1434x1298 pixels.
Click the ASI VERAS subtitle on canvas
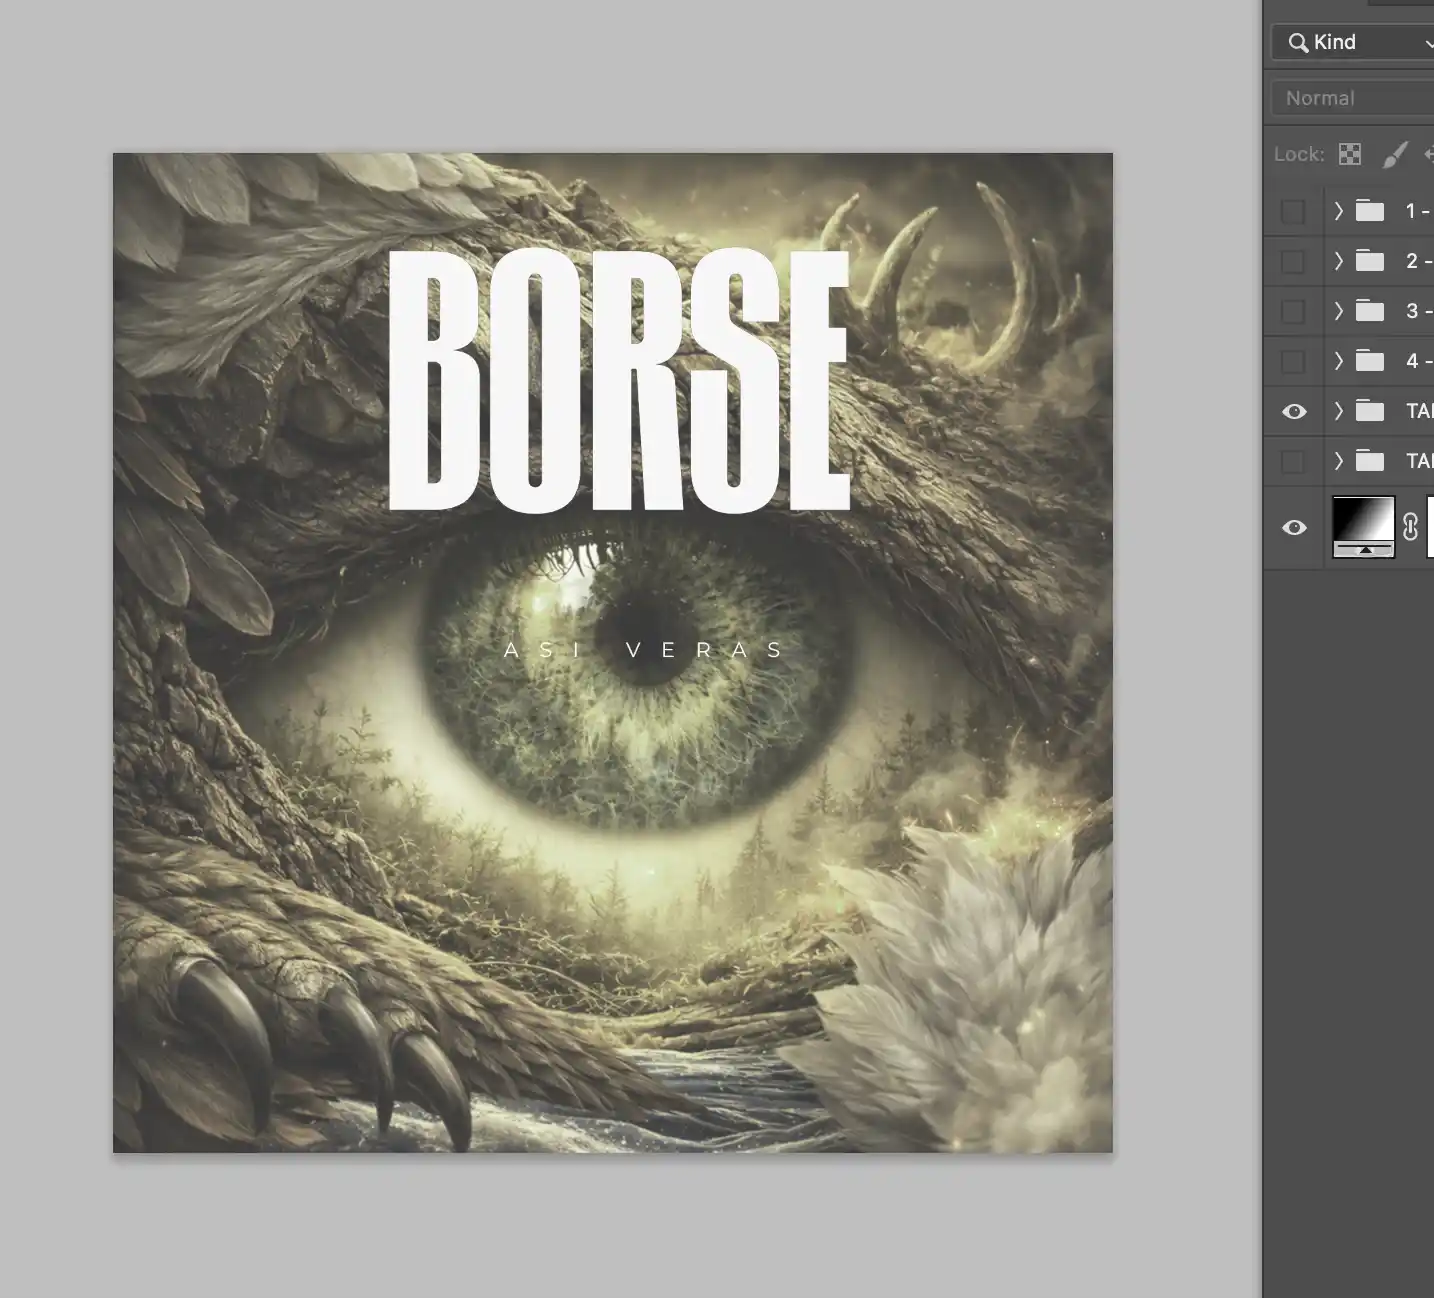[644, 650]
